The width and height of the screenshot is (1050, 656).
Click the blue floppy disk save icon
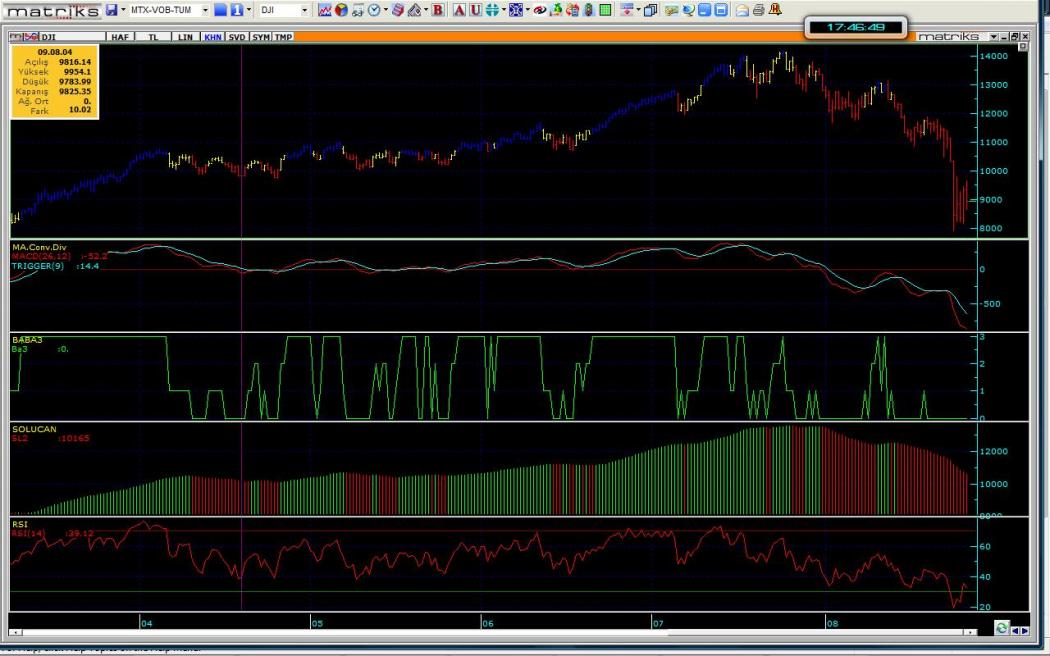[x=111, y=10]
